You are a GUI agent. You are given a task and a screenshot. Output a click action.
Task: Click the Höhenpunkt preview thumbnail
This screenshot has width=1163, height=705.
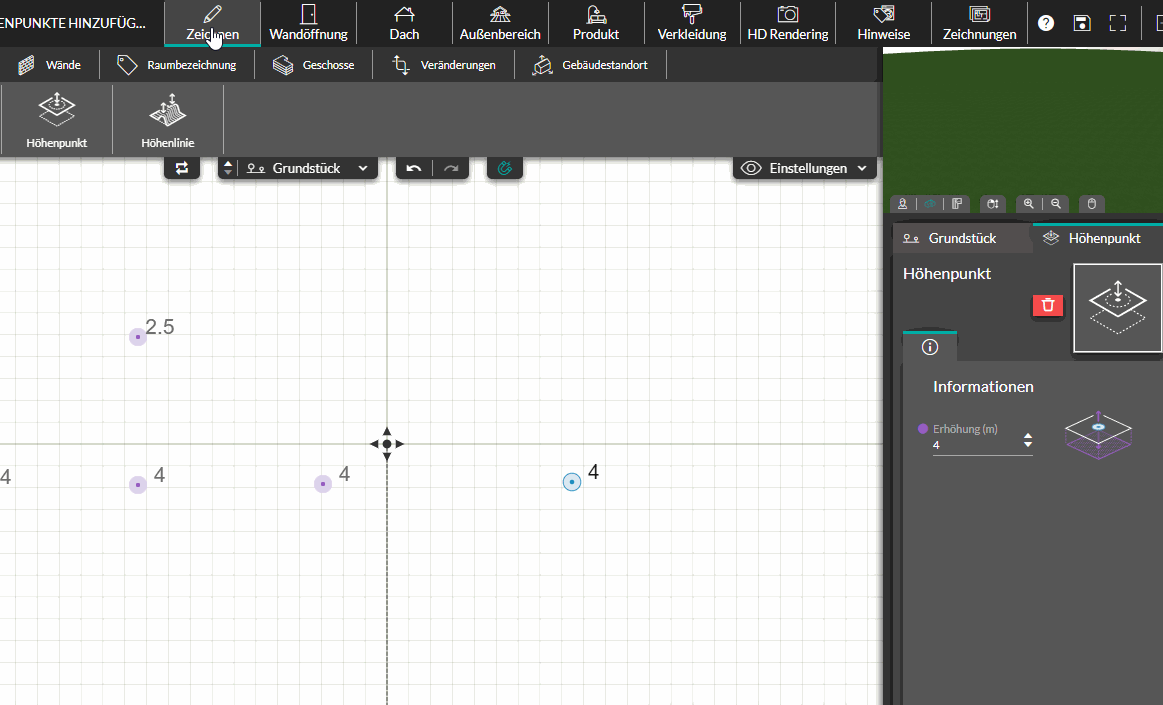tap(1117, 308)
